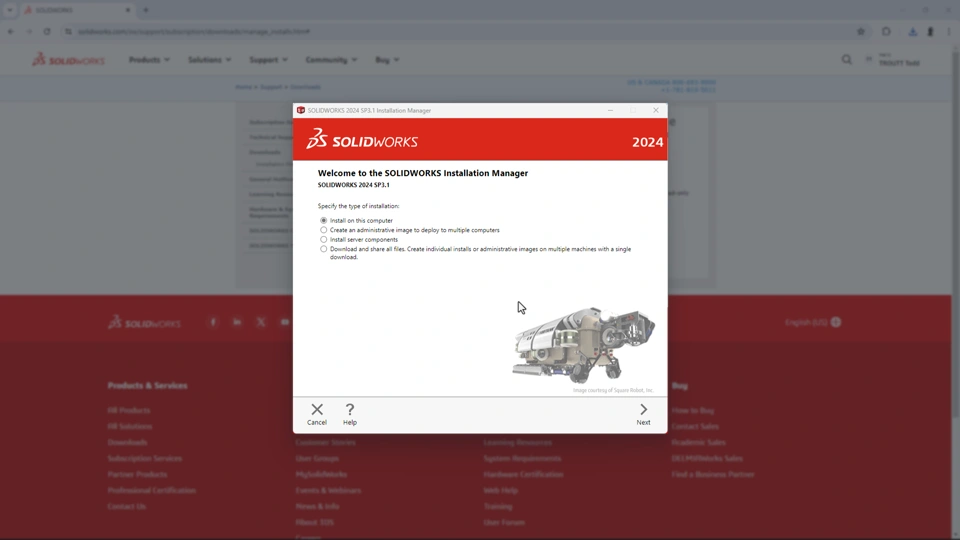The width and height of the screenshot is (960, 540).
Task: Expand Solutions menu on website
Action: click(209, 60)
